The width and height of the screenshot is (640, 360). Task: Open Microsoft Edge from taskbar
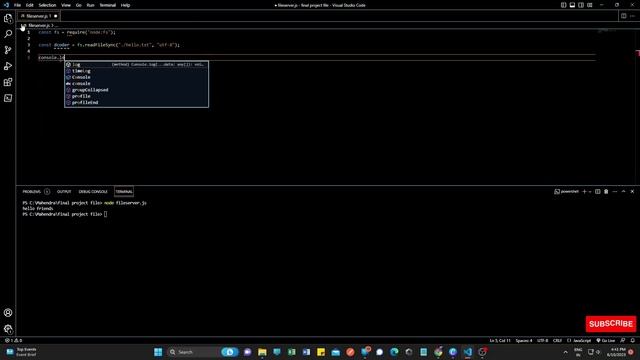point(394,352)
